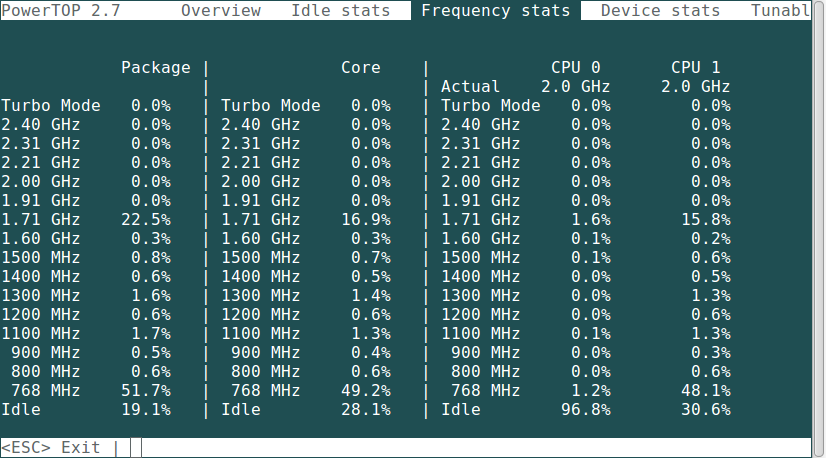Click the CPU 0 column header

click(x=576, y=67)
